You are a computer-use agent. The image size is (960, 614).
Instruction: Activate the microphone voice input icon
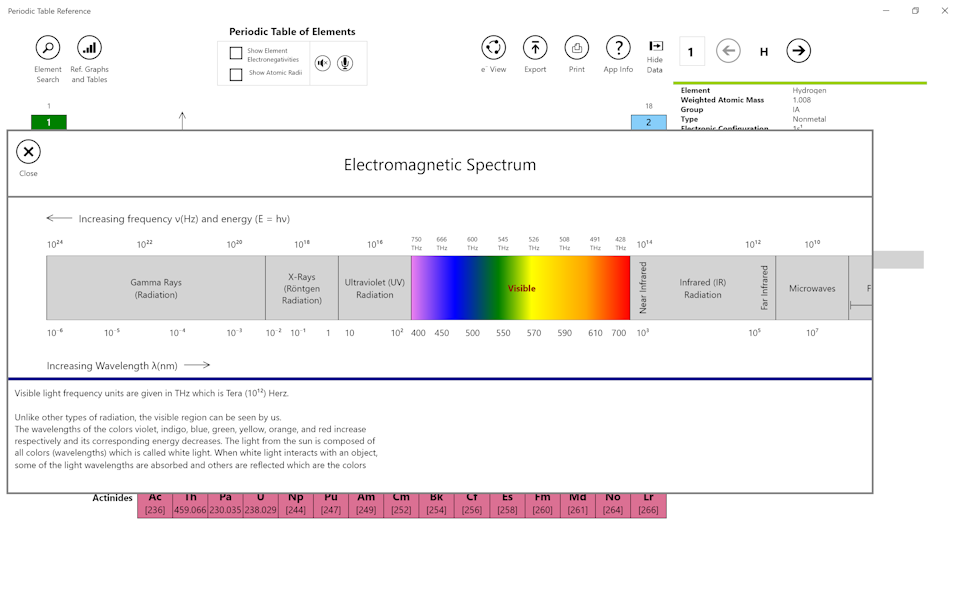345,63
